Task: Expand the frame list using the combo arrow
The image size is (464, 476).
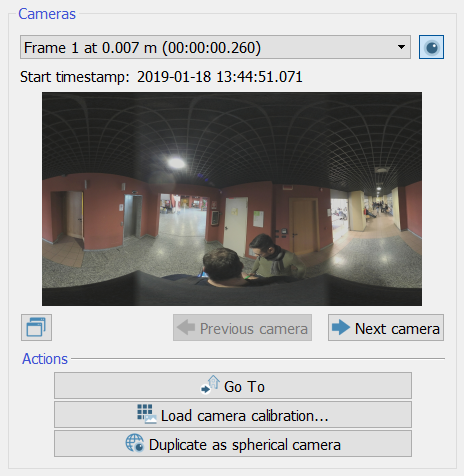Action: [x=402, y=47]
